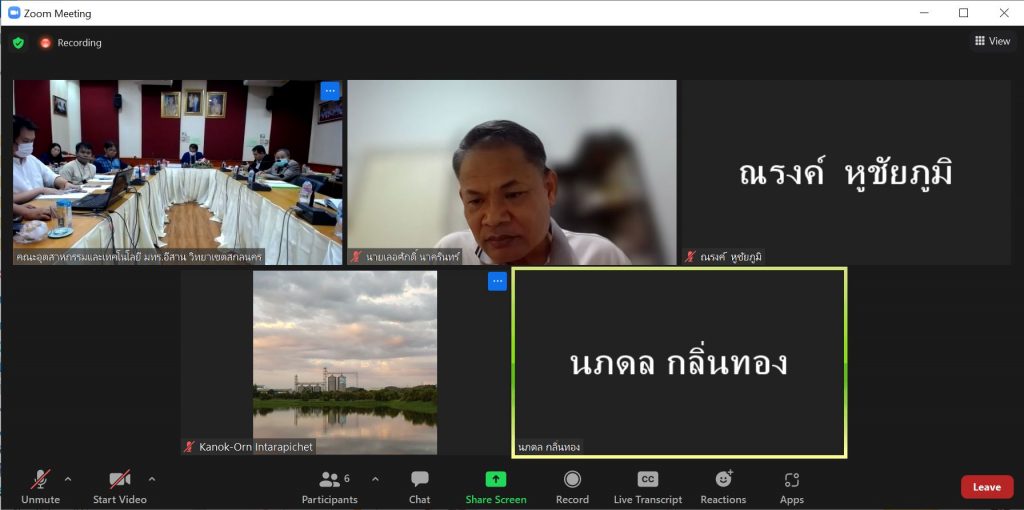Select the highlighted นภดล กลิ่นทอง tile
The image size is (1024, 510).
coord(679,362)
